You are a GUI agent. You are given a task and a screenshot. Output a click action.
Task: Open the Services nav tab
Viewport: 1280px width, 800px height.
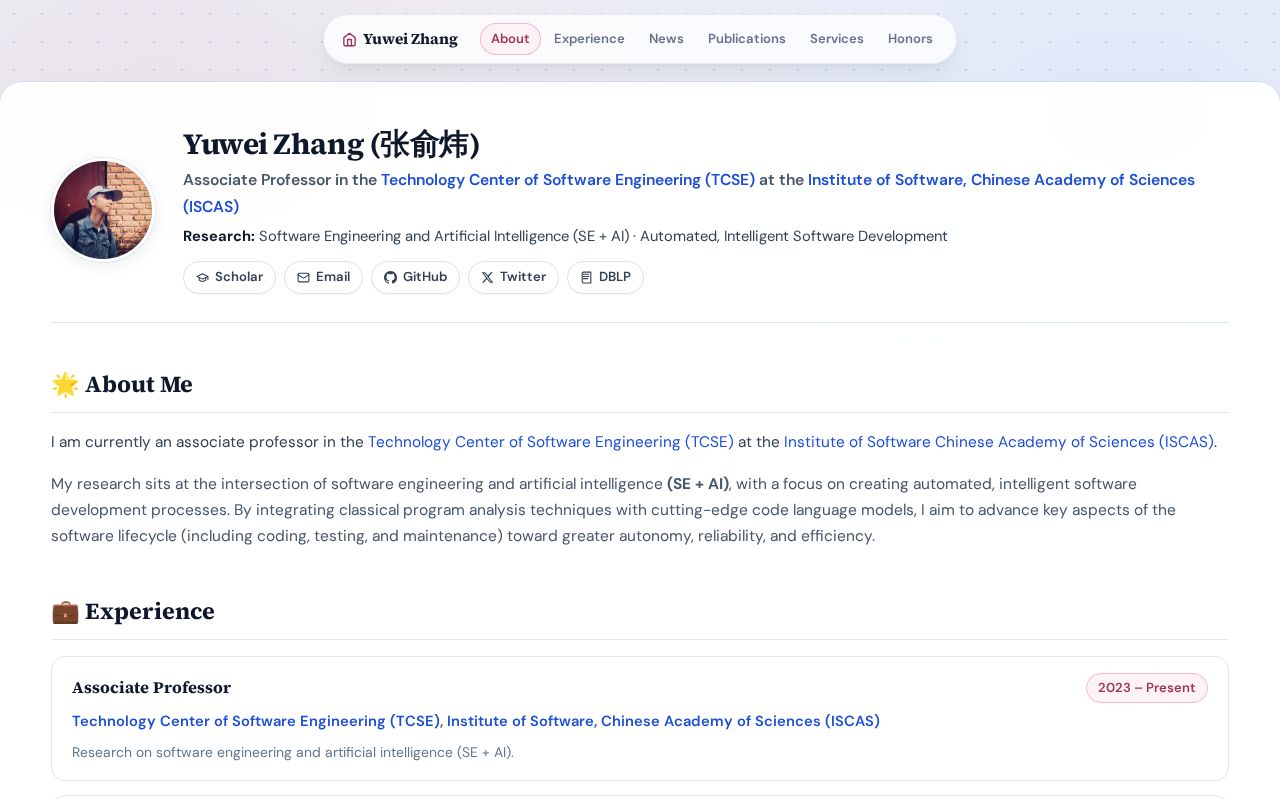click(x=837, y=39)
